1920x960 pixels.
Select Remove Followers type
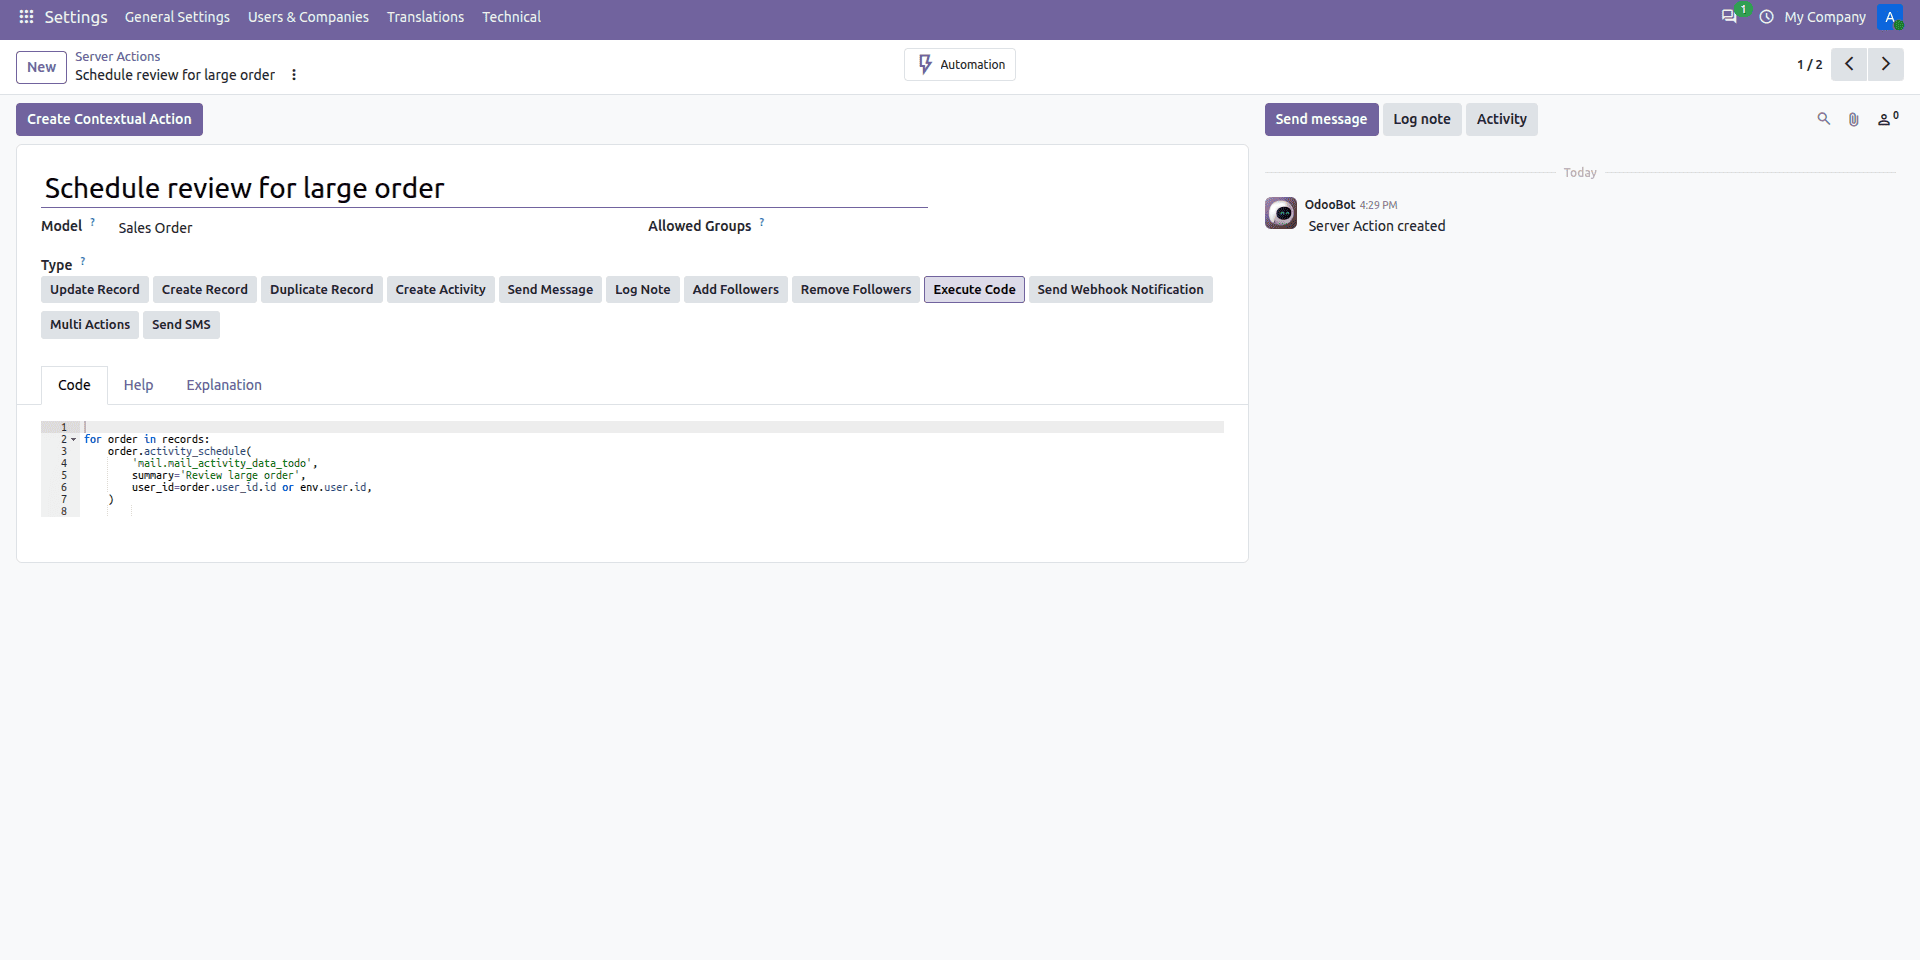856,290
